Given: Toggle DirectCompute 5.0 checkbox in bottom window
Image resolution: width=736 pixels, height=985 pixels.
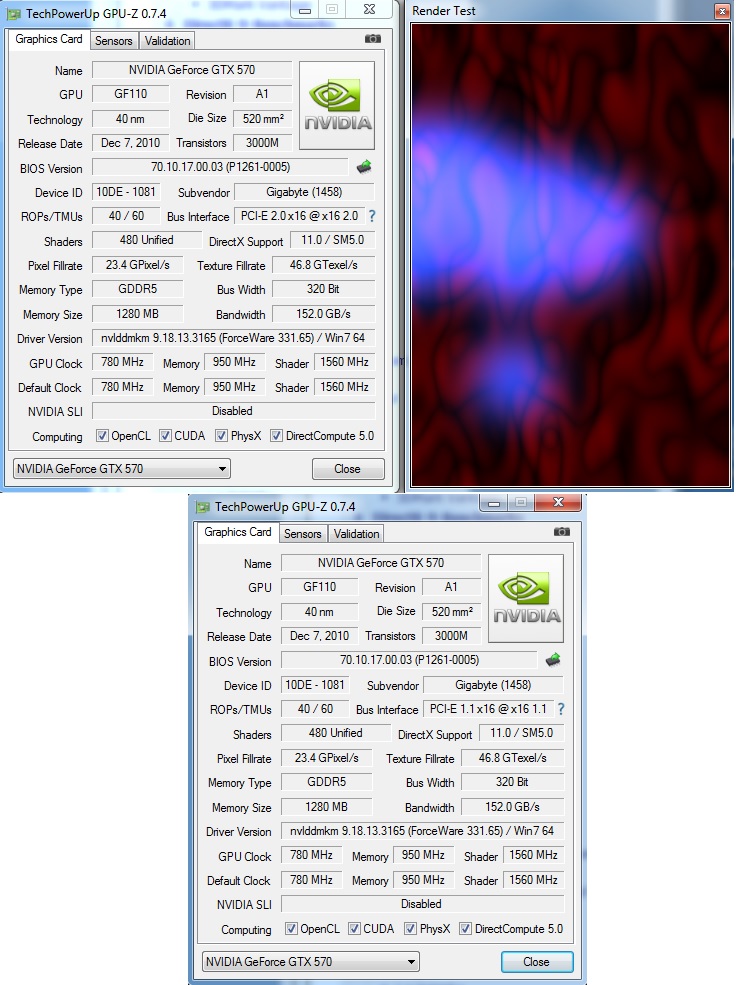Looking at the screenshot, I should tap(465, 928).
